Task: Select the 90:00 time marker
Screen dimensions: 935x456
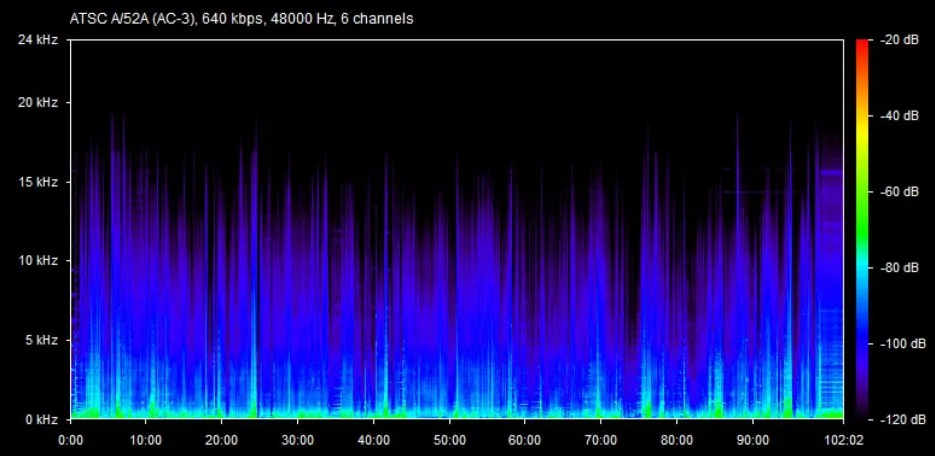Action: (753, 439)
